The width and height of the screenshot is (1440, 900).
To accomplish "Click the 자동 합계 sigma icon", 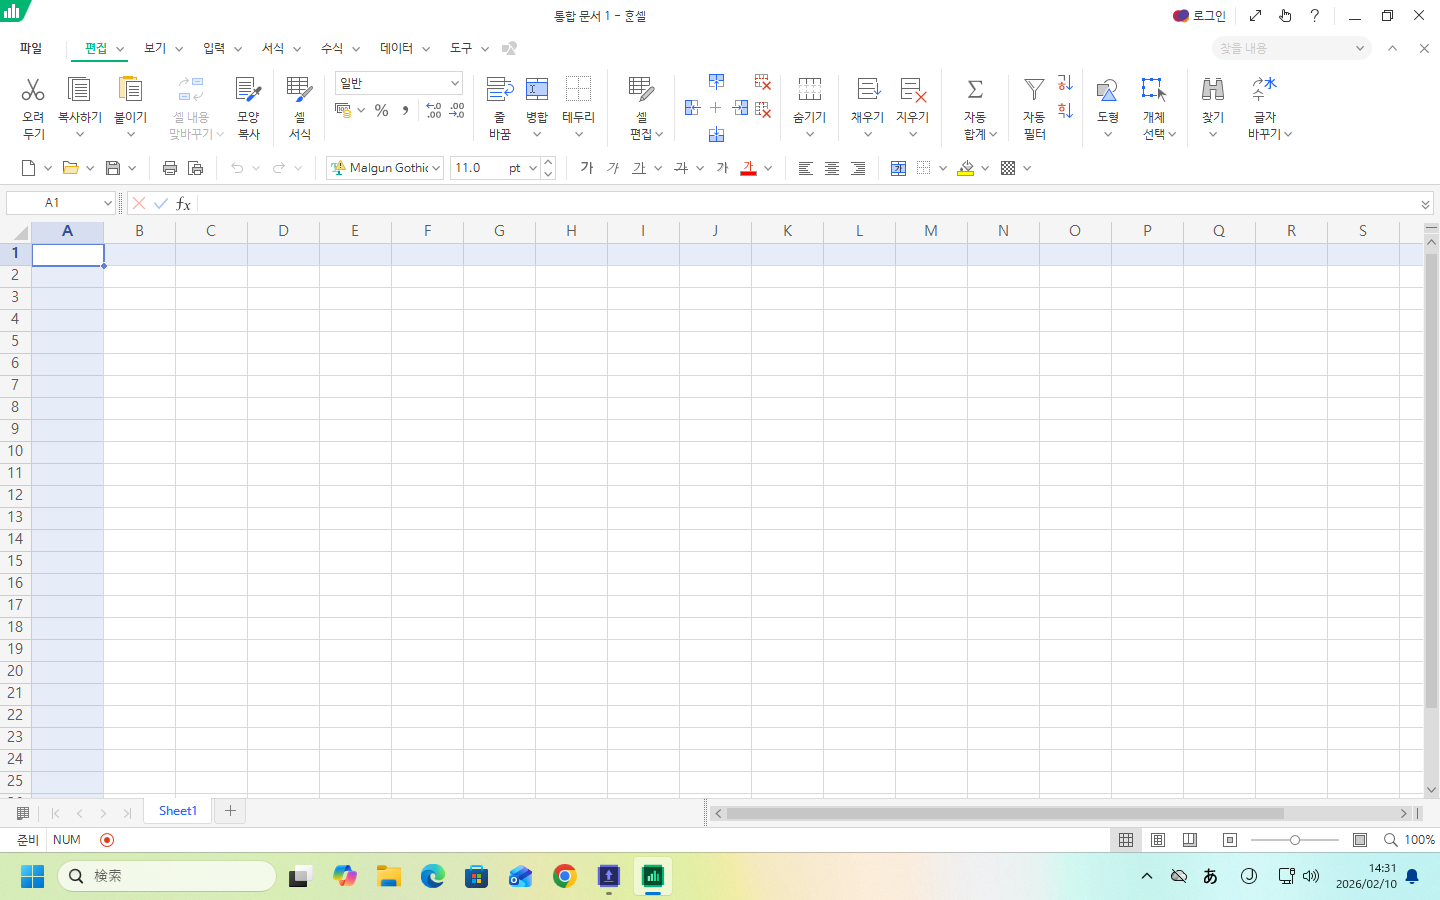I will coord(975,90).
